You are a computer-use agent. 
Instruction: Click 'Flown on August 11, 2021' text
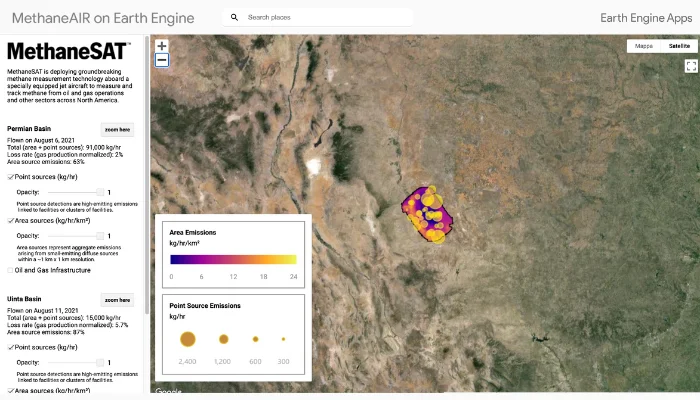42,310
